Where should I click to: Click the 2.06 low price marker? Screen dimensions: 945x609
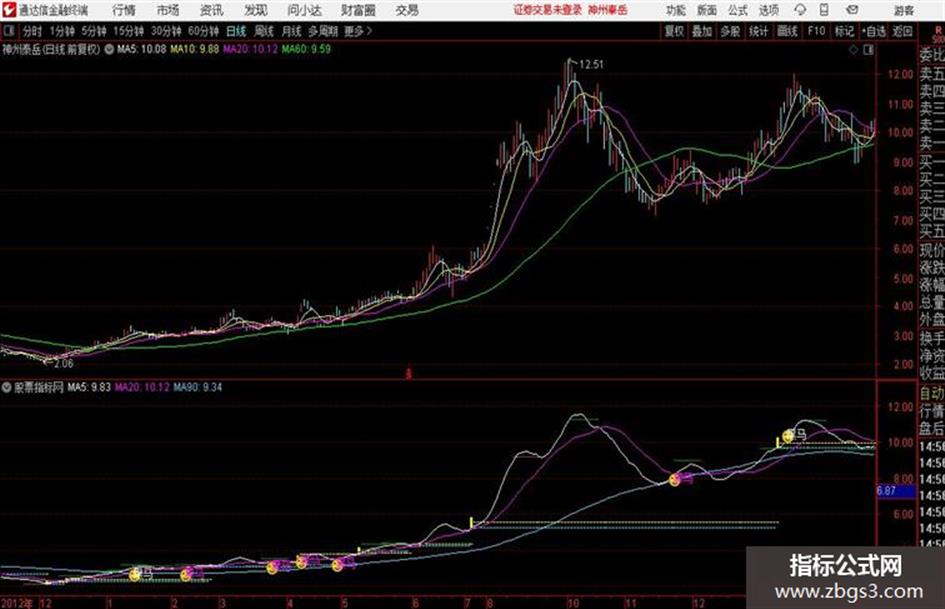pyautogui.click(x=63, y=364)
